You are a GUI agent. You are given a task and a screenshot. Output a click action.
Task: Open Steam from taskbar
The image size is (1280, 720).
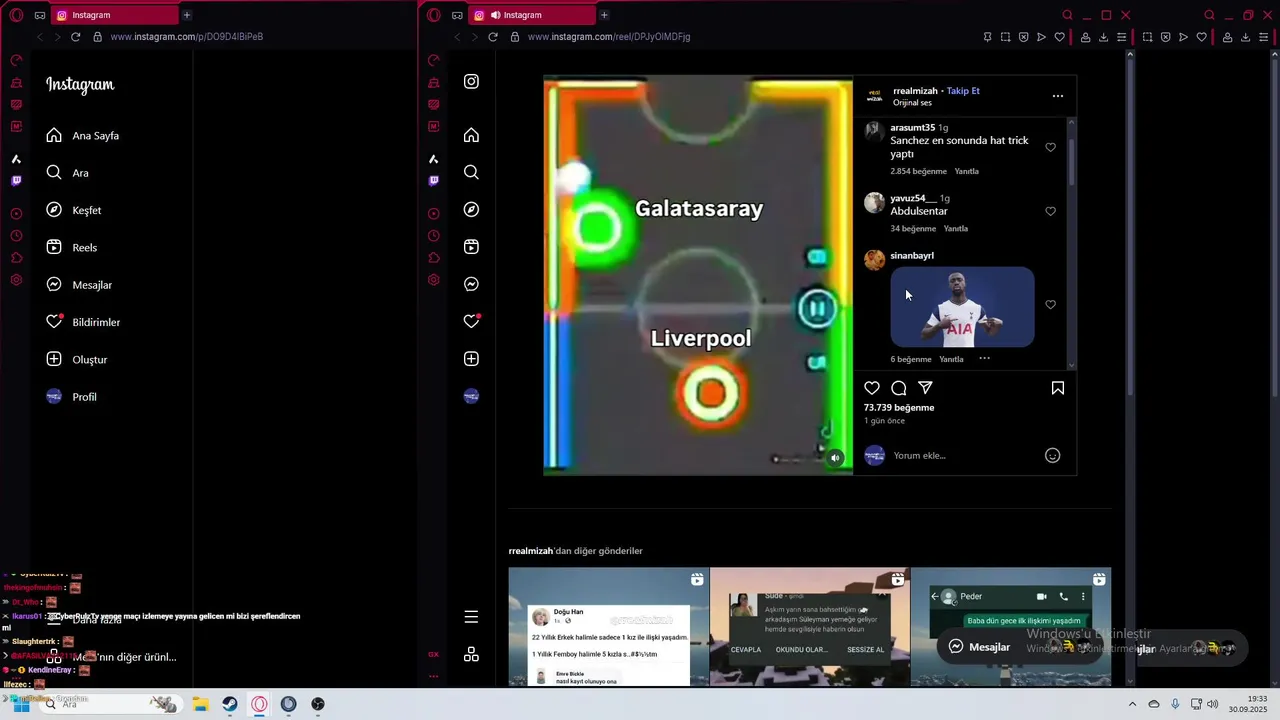[x=230, y=704]
